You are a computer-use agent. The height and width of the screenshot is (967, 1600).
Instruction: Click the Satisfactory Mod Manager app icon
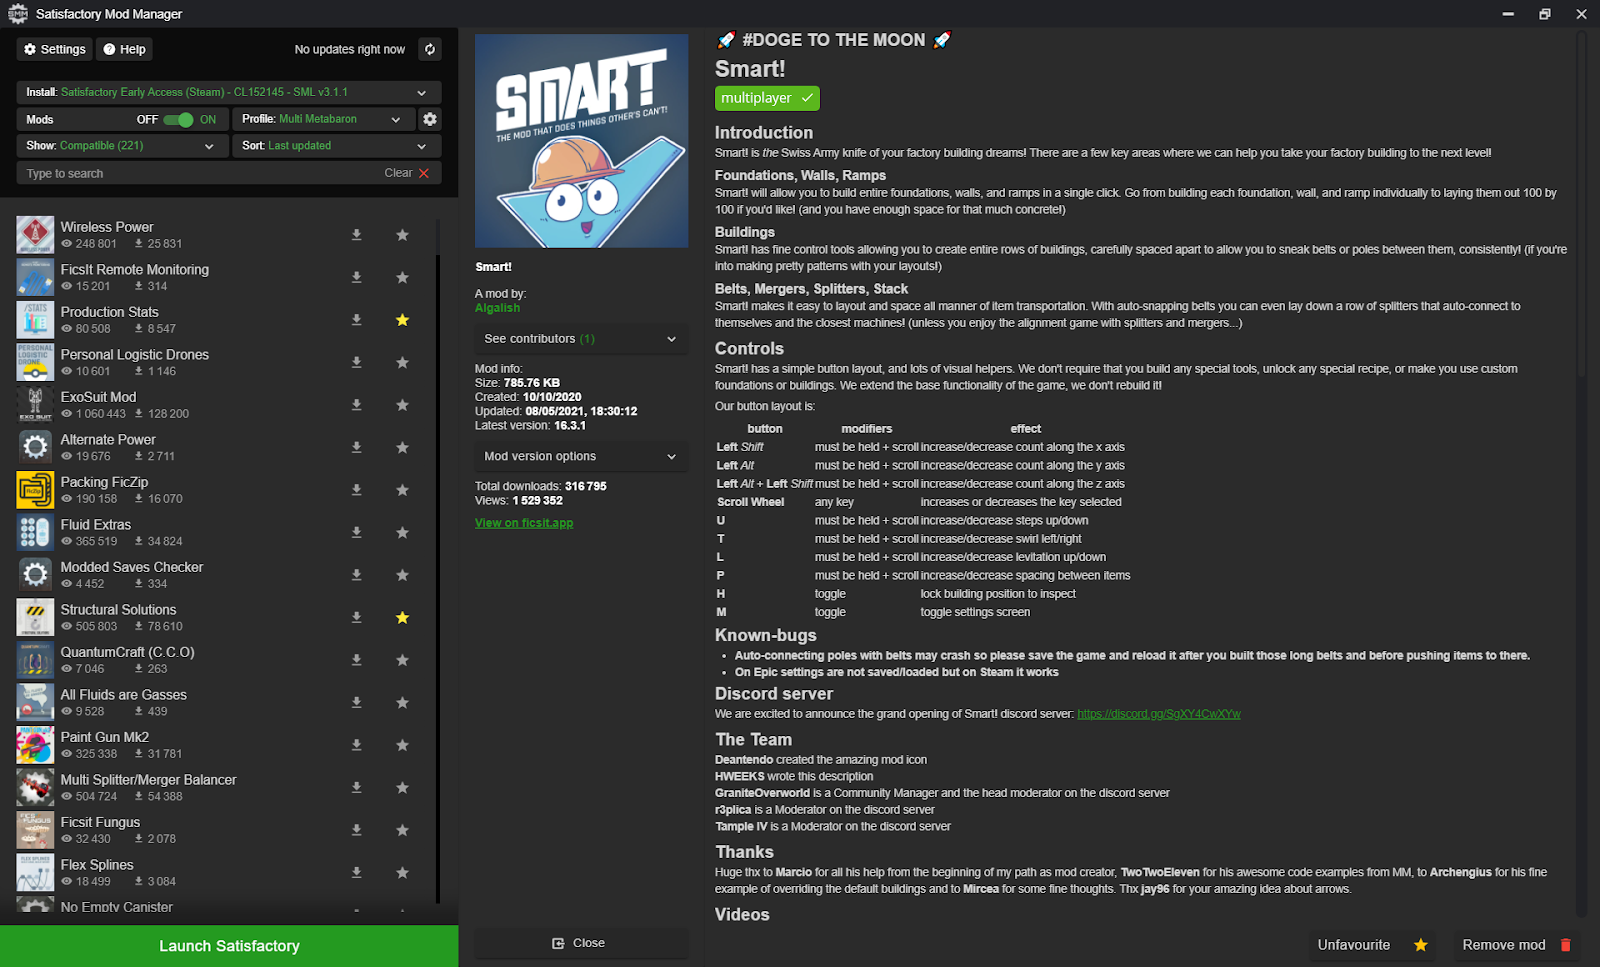17,14
